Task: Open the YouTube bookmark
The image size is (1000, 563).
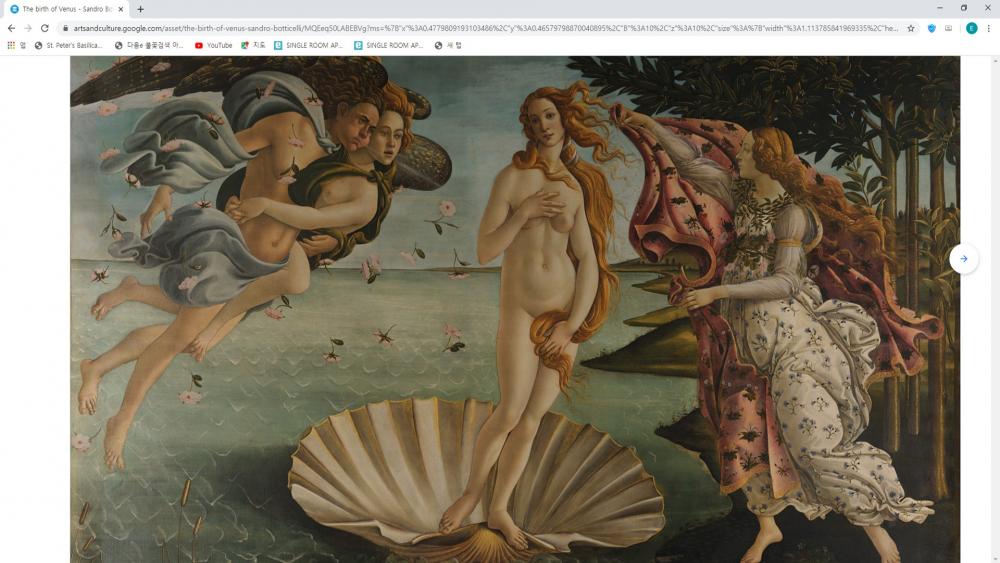Action: 214,45
